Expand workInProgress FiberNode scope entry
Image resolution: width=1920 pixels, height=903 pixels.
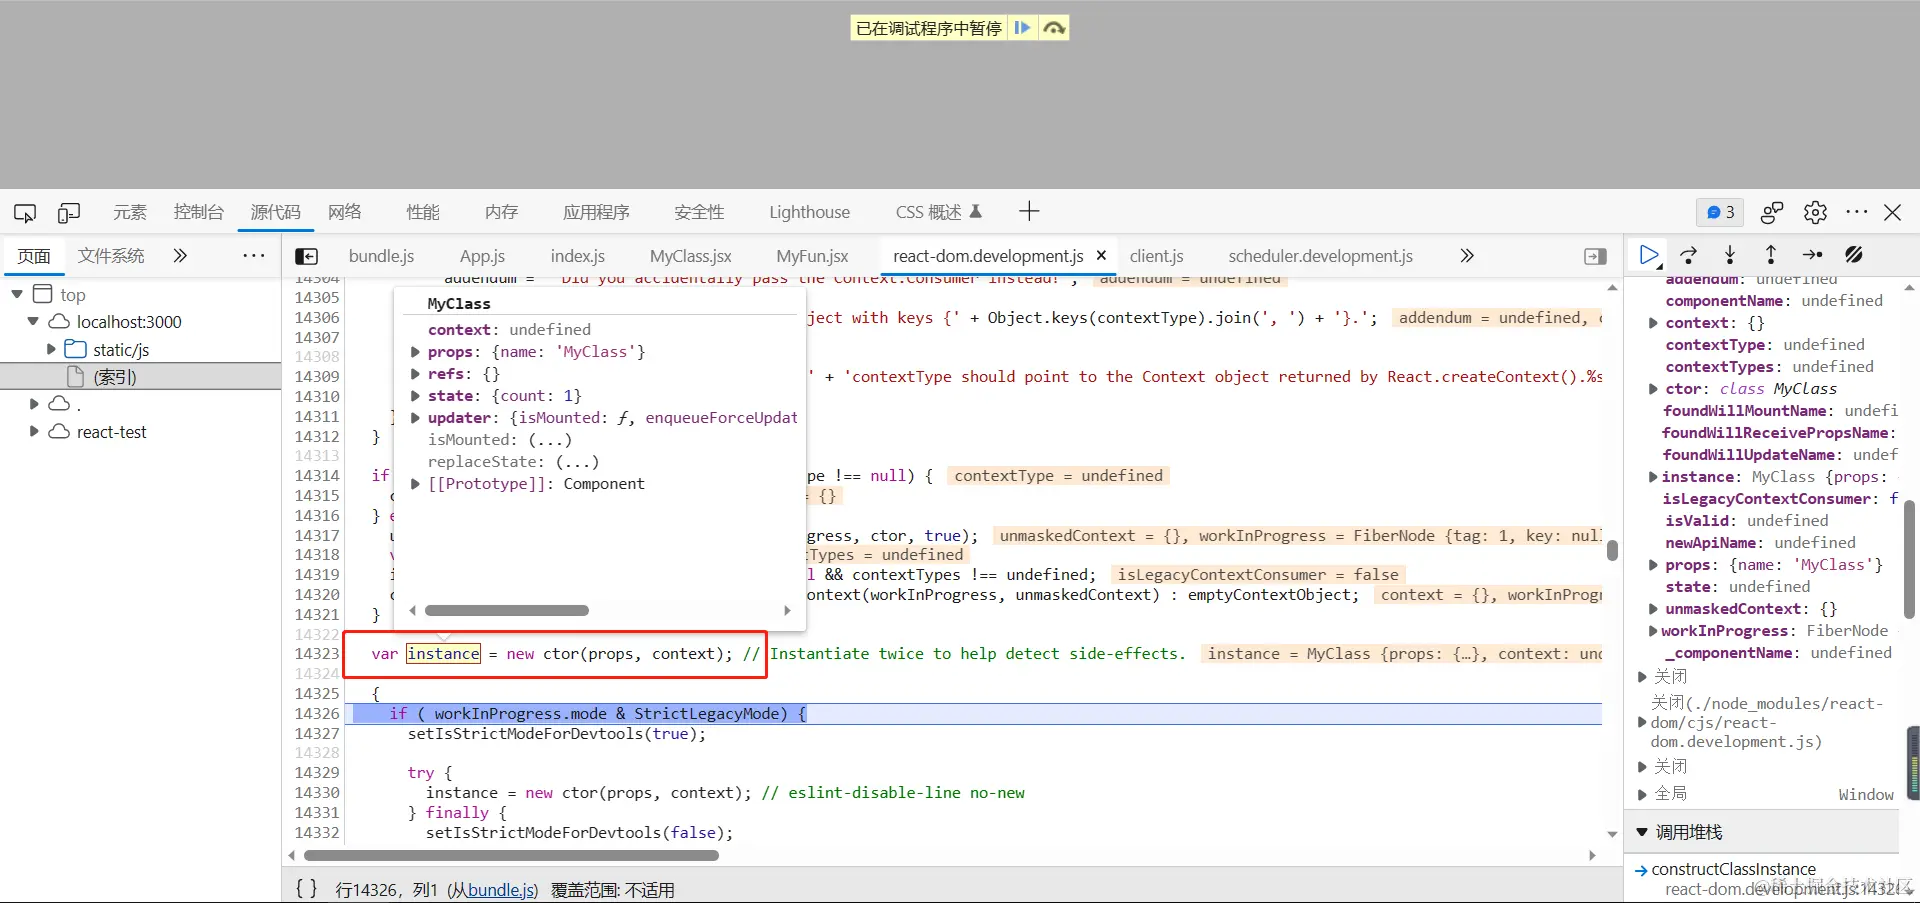pos(1653,631)
